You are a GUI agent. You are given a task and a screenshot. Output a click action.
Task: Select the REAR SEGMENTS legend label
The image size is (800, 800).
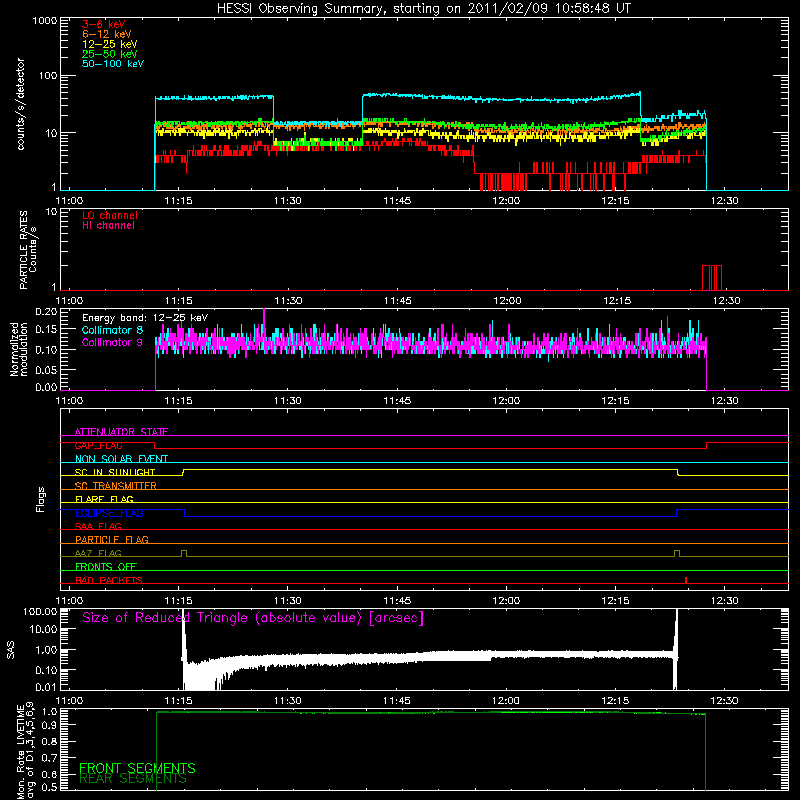[133, 779]
